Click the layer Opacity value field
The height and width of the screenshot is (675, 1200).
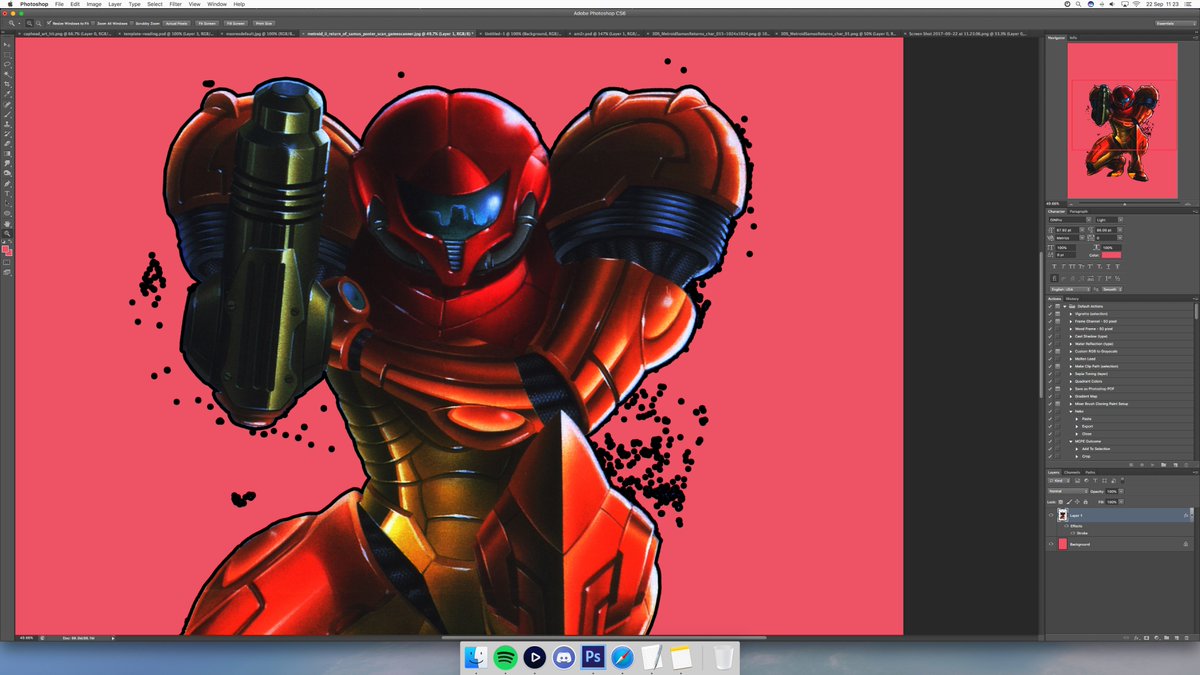pos(1112,491)
